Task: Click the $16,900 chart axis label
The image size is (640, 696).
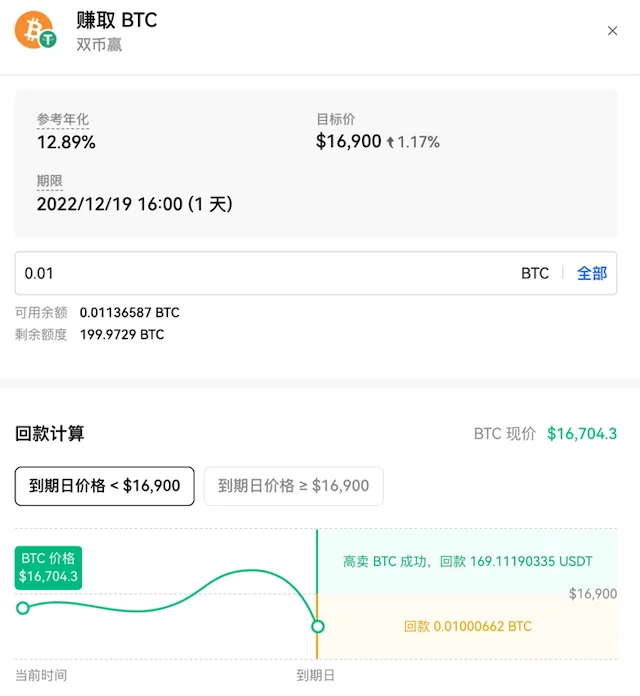Action: 593,593
